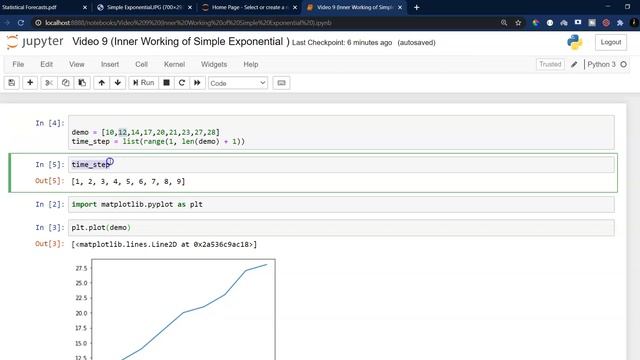The image size is (640, 360).
Task: Open the Insert menu
Action: [x=110, y=64]
